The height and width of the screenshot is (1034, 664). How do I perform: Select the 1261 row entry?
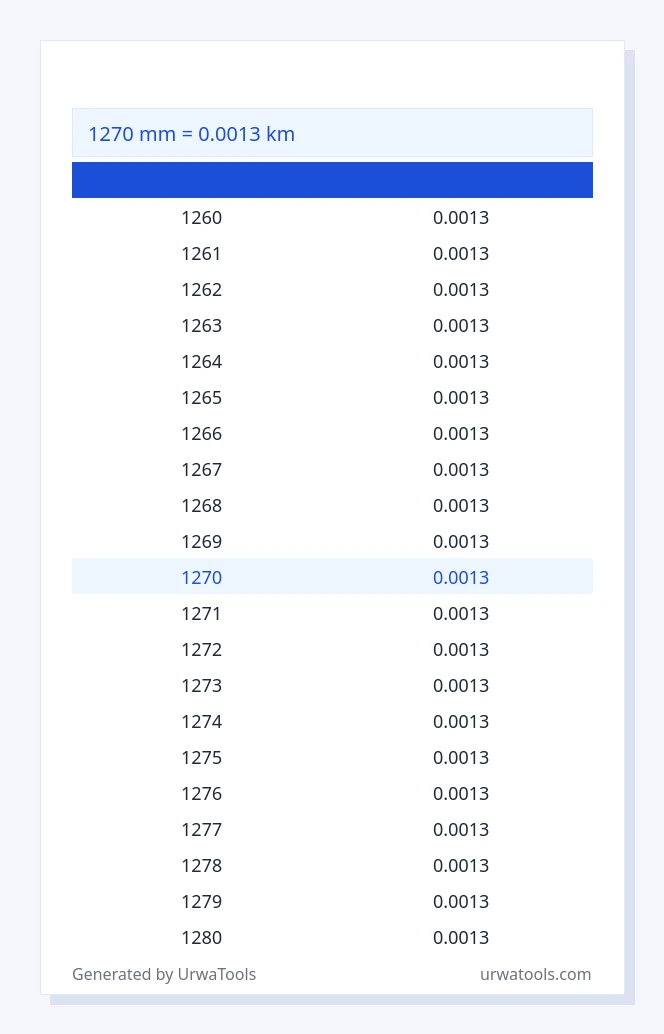[202, 254]
